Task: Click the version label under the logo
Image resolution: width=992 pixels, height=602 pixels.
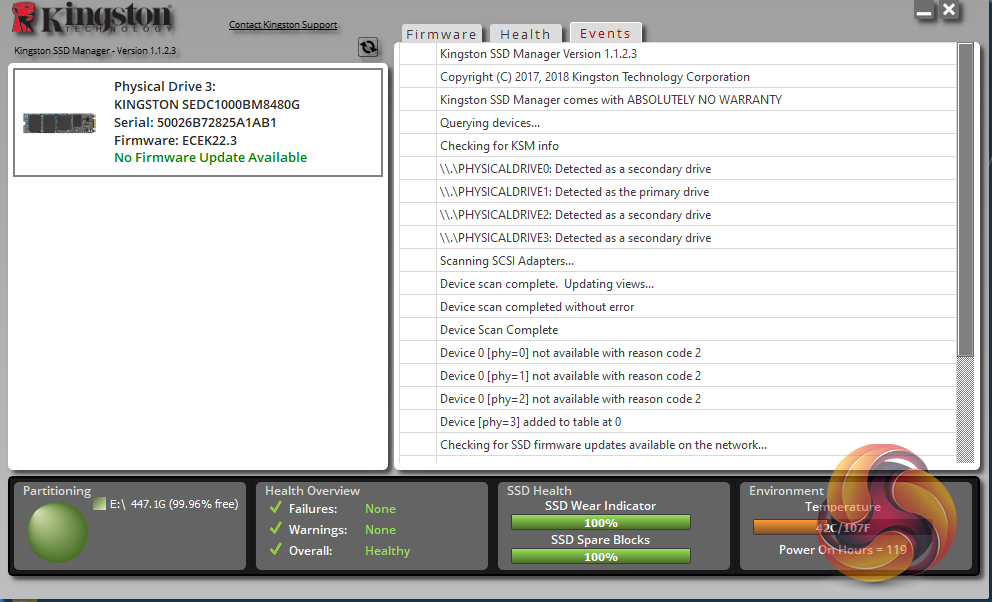Action: 95,51
